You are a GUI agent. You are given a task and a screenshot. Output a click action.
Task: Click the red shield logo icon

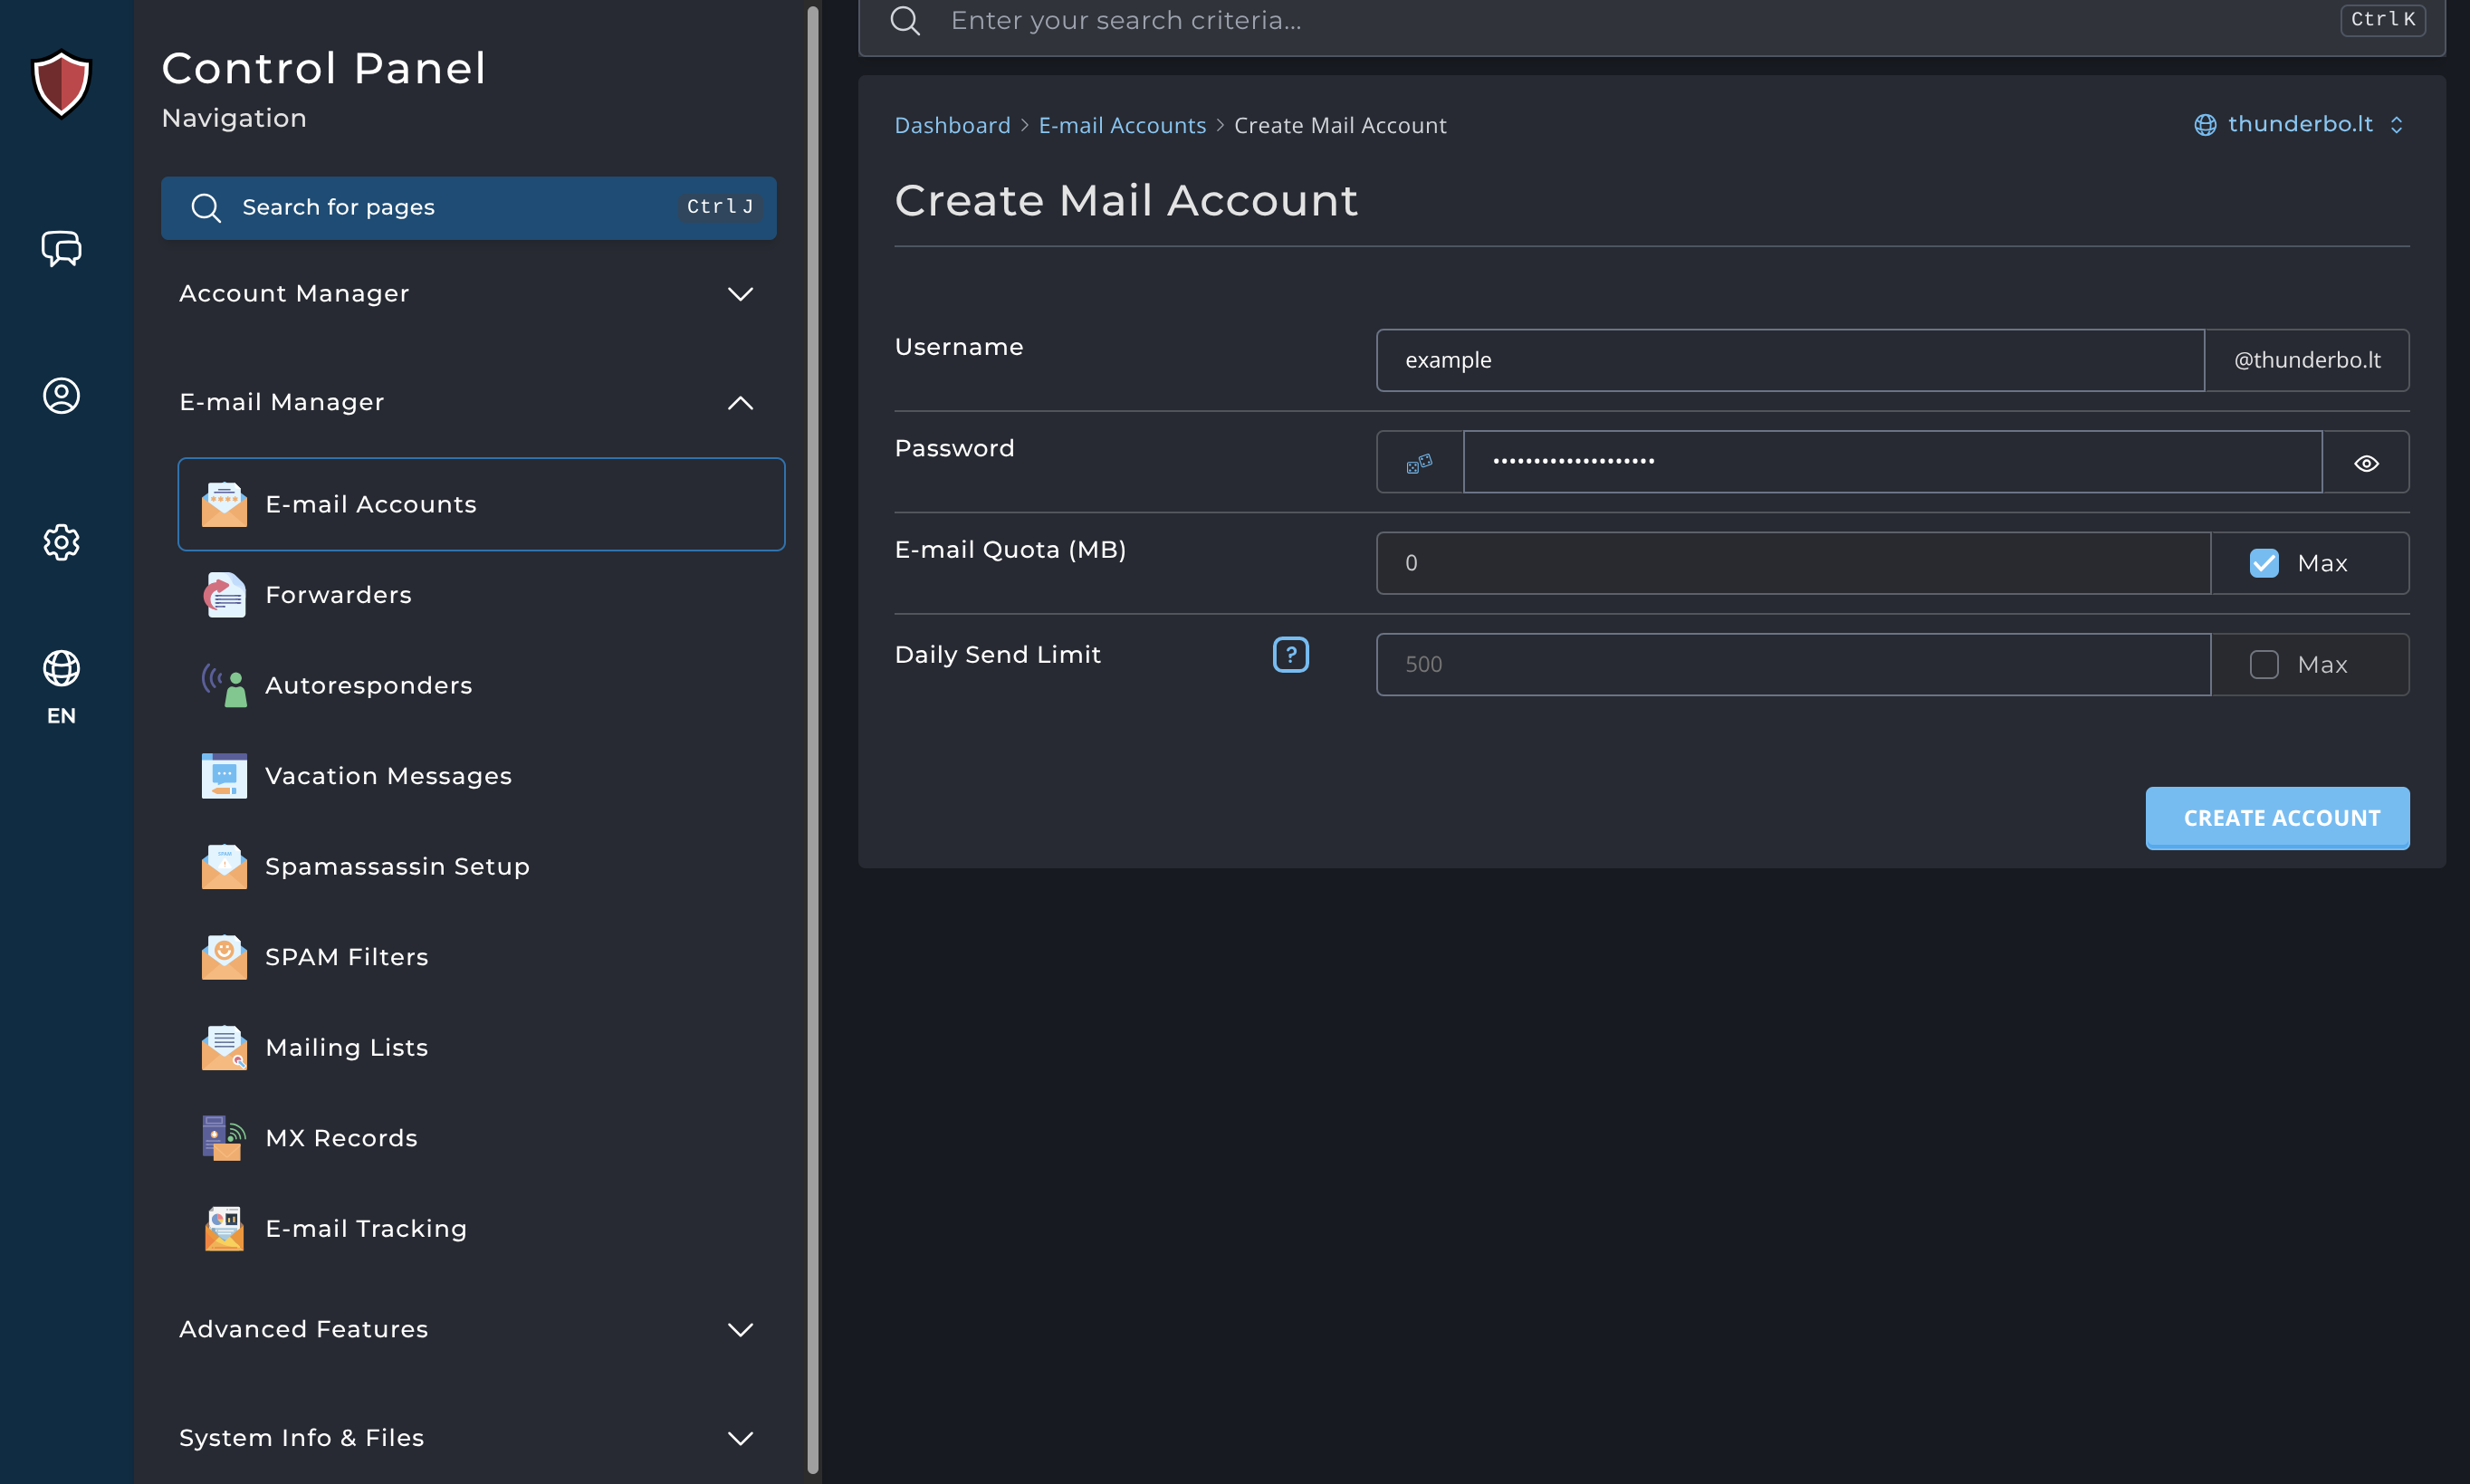click(61, 84)
